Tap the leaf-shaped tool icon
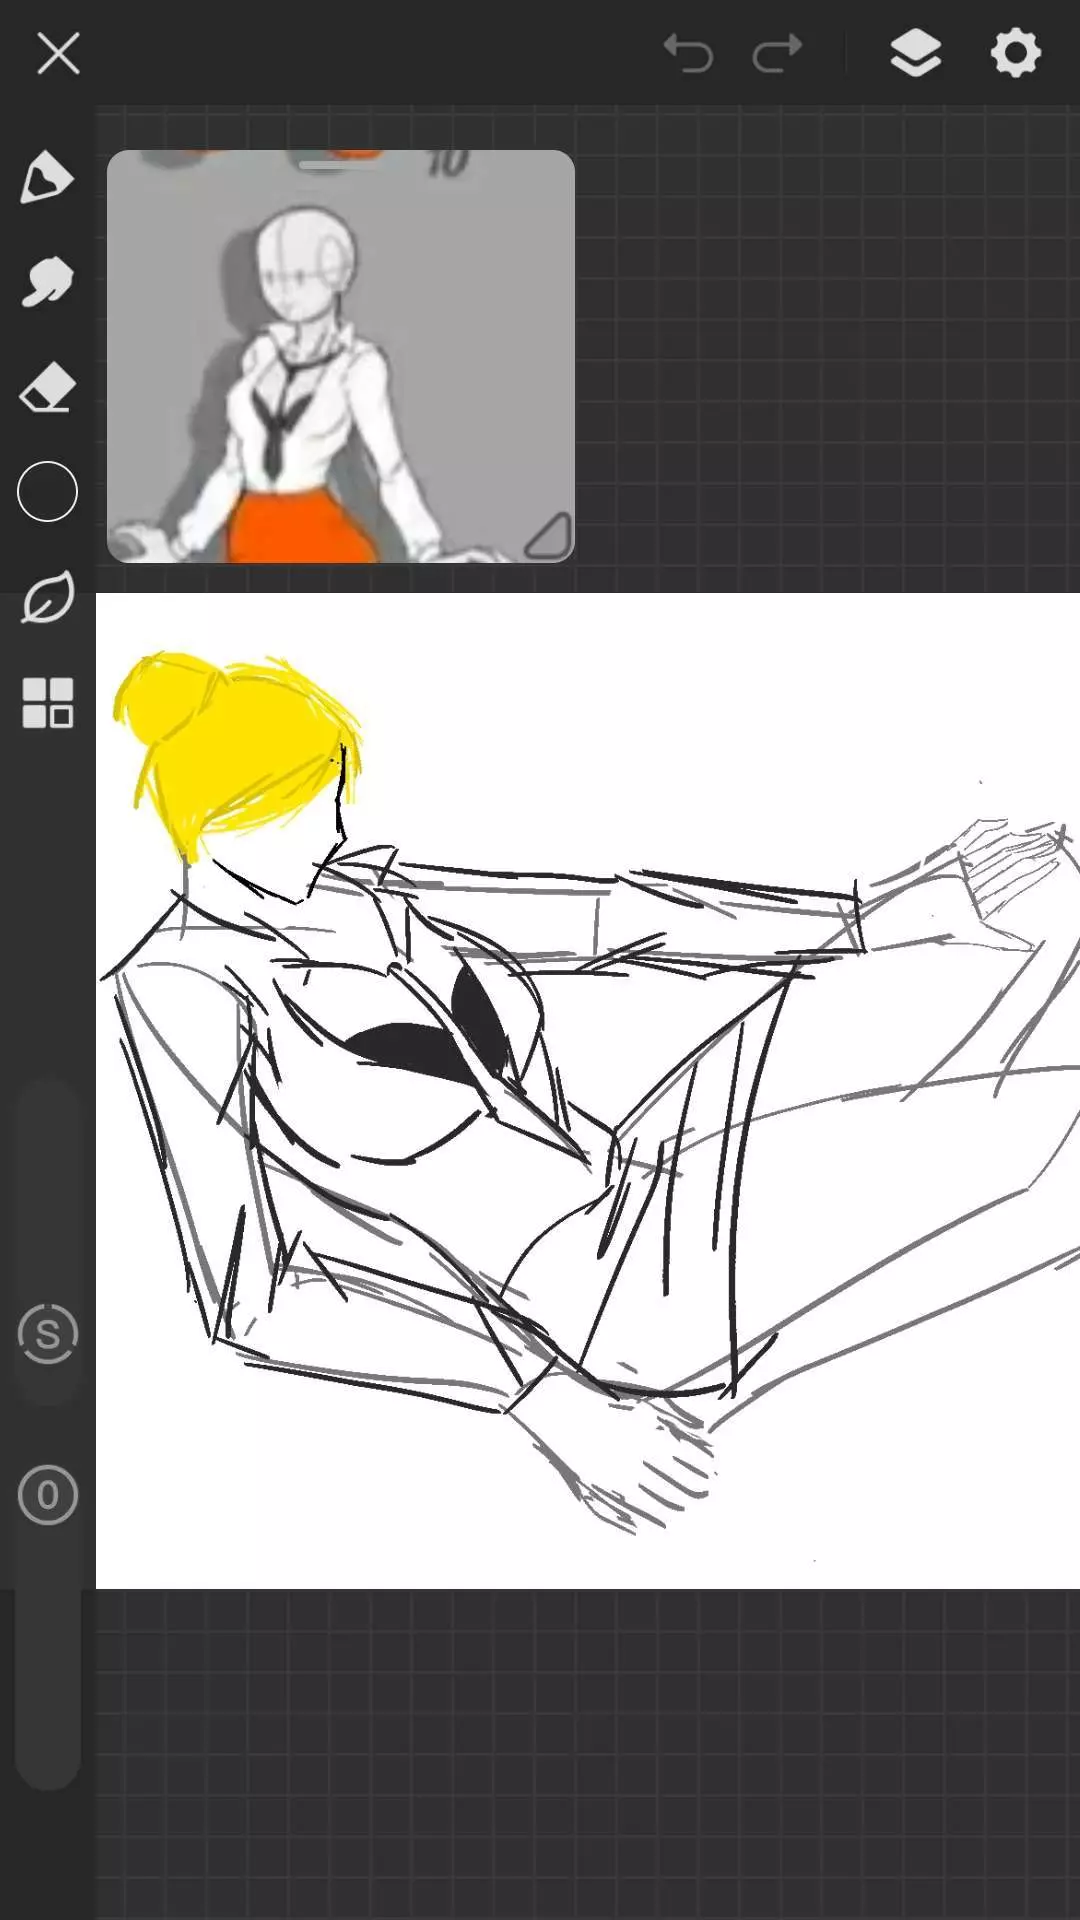The height and width of the screenshot is (1920, 1080). (x=47, y=598)
